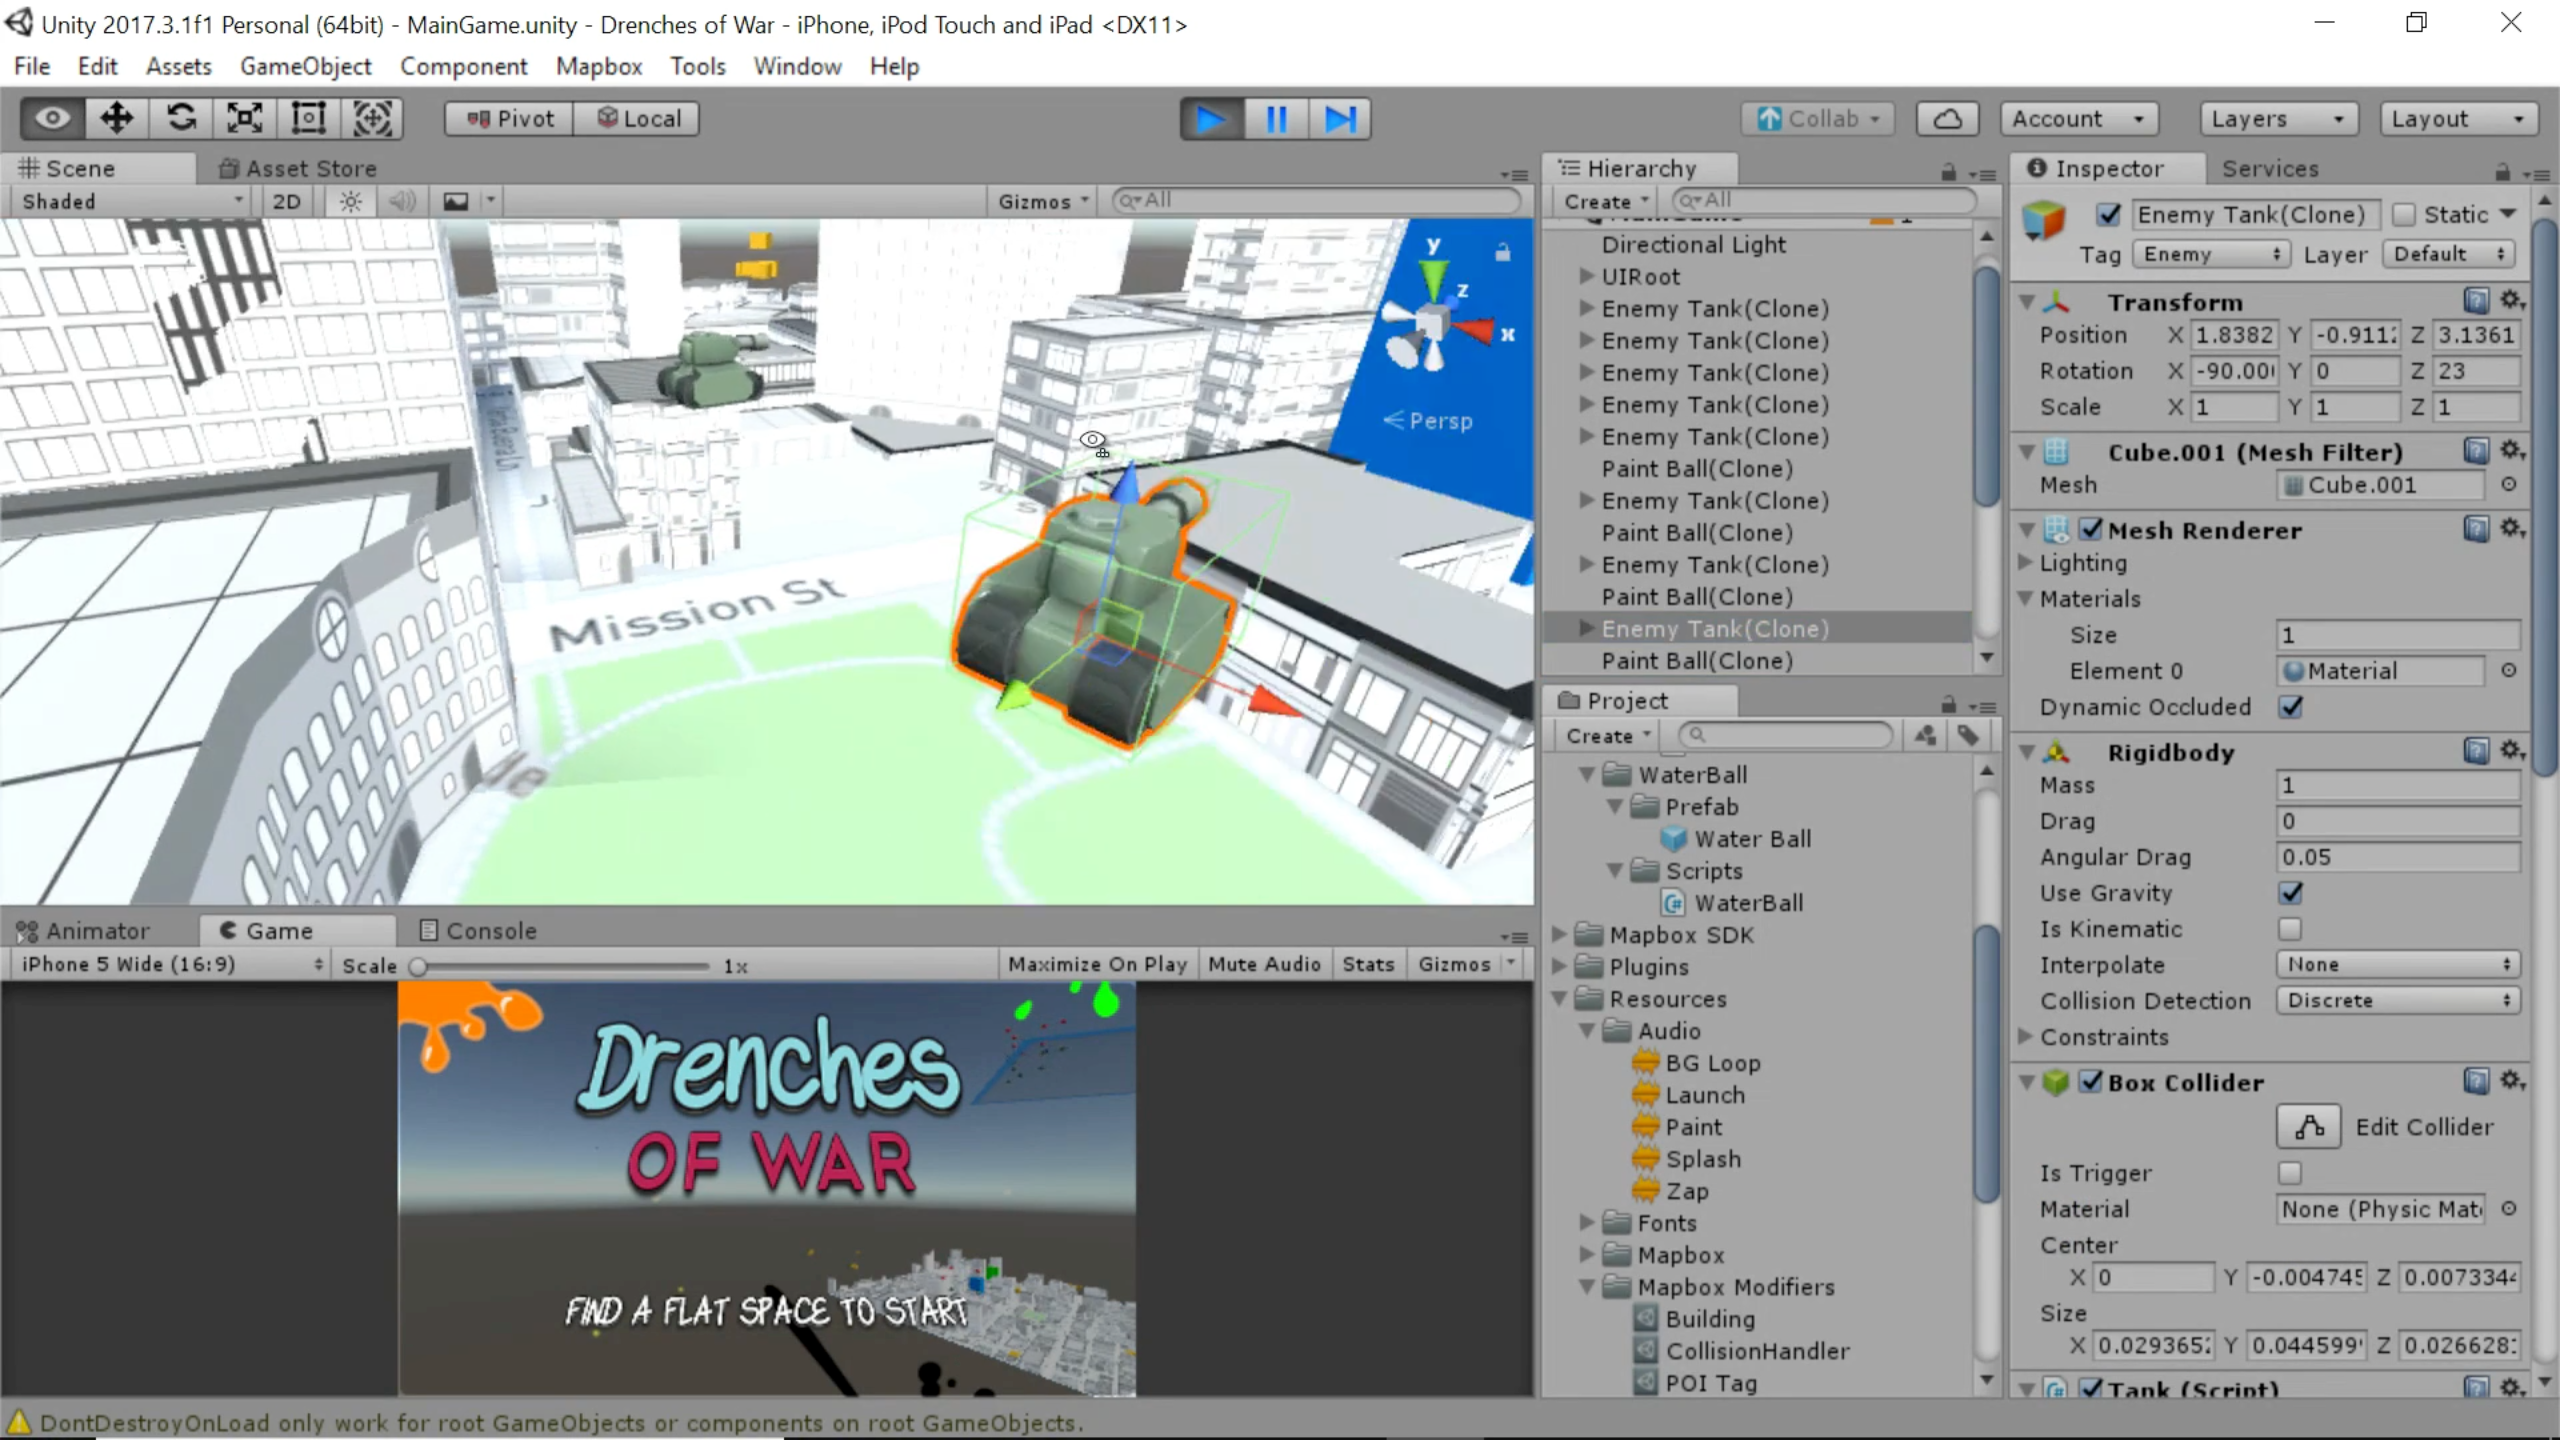Select the Rect transform tool
The image size is (2560, 1440).
pos(309,118)
